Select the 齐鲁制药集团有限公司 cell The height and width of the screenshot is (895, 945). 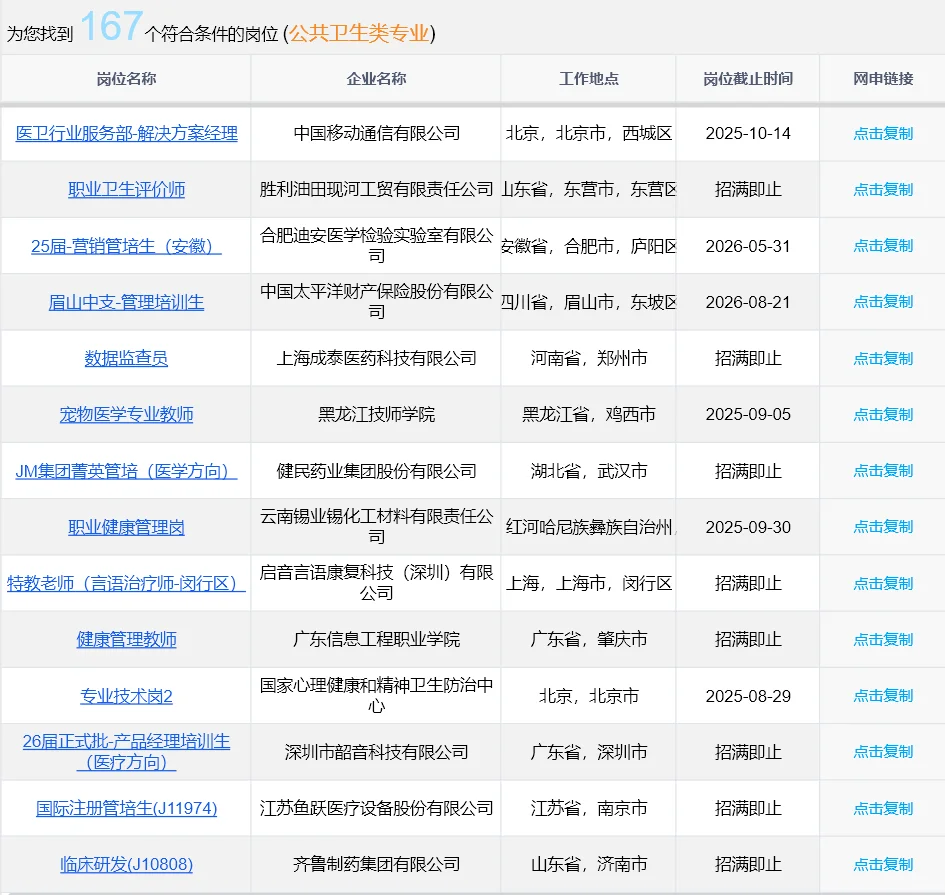376,864
